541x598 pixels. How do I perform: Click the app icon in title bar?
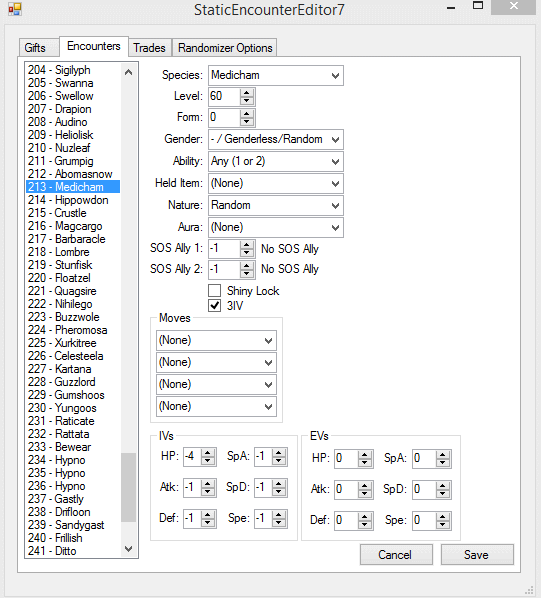(14, 9)
